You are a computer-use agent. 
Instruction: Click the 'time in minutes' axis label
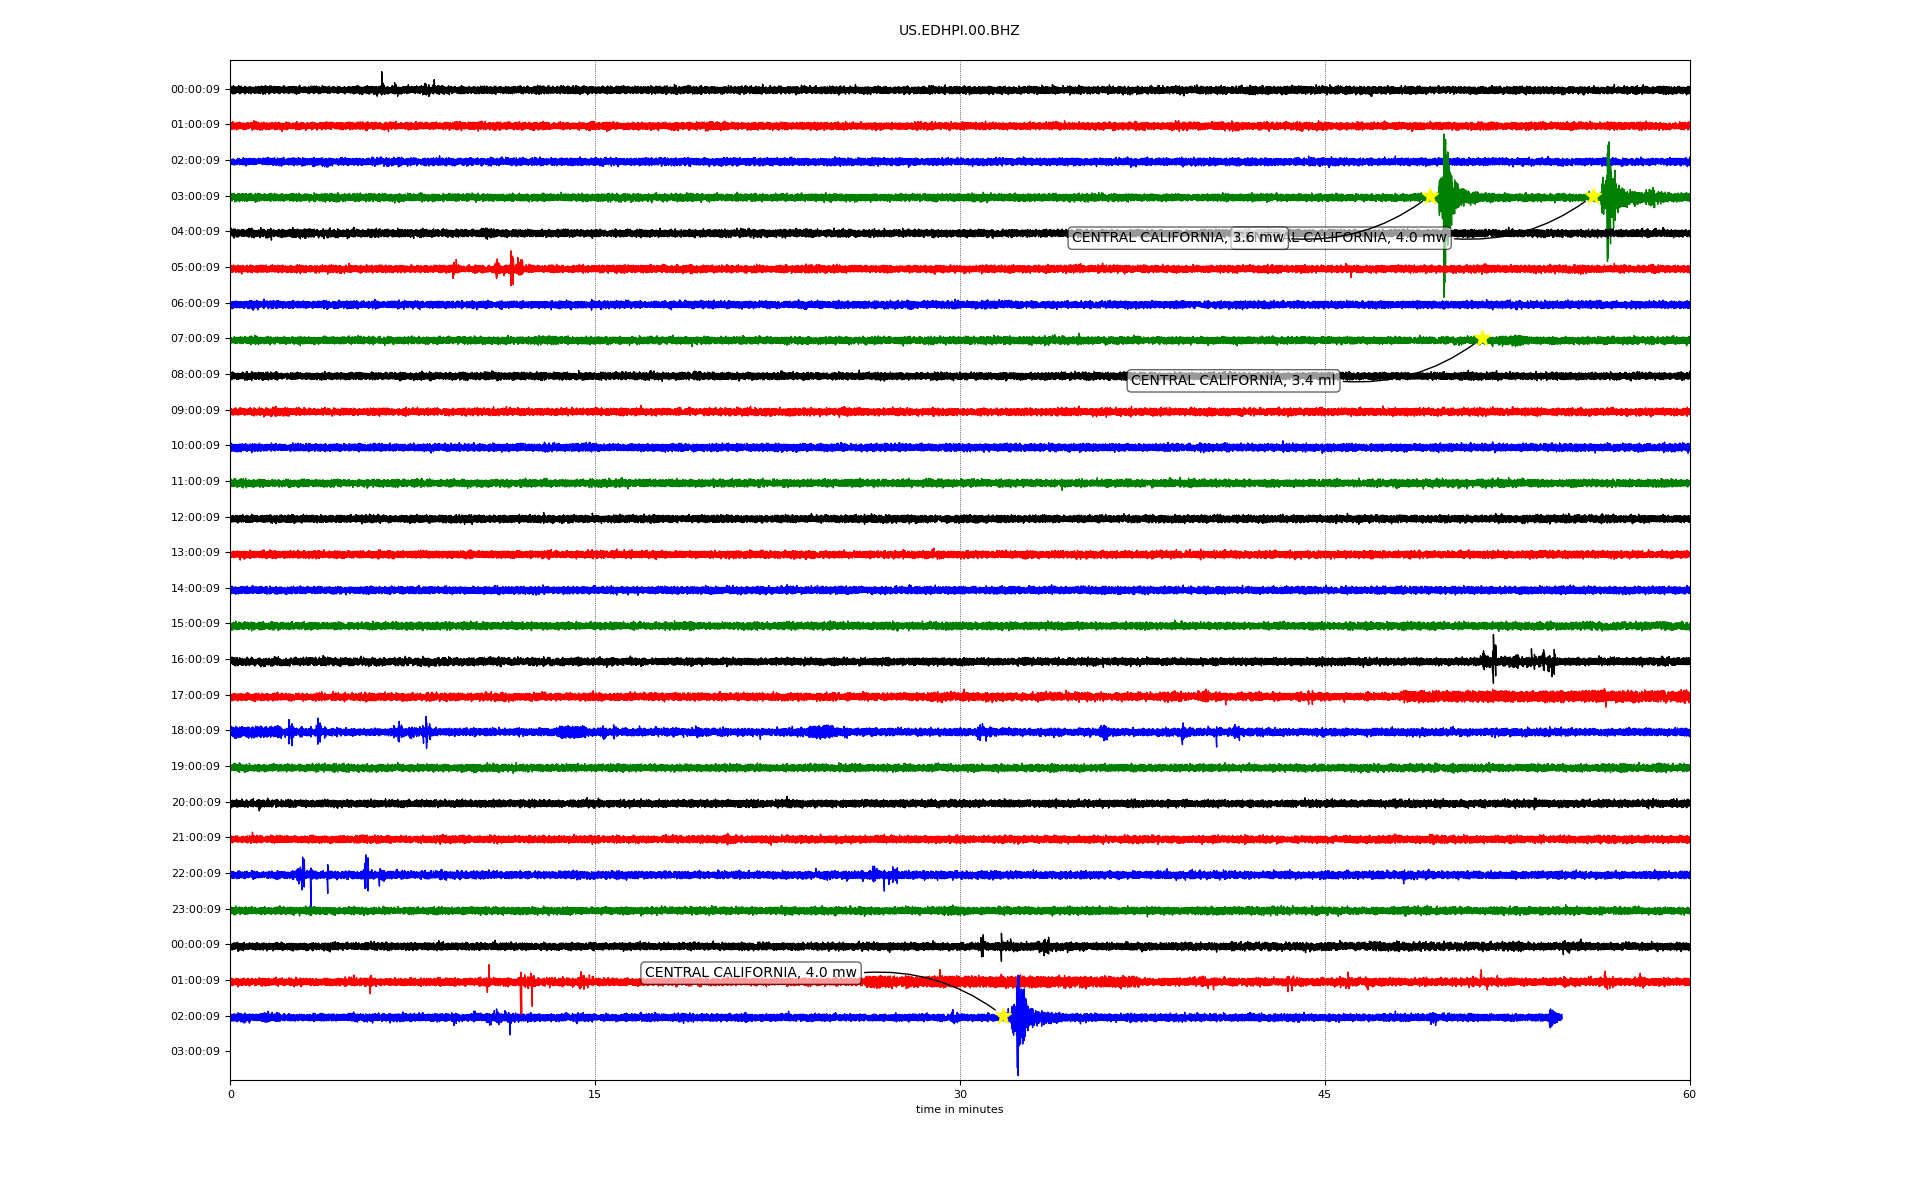coord(958,1110)
